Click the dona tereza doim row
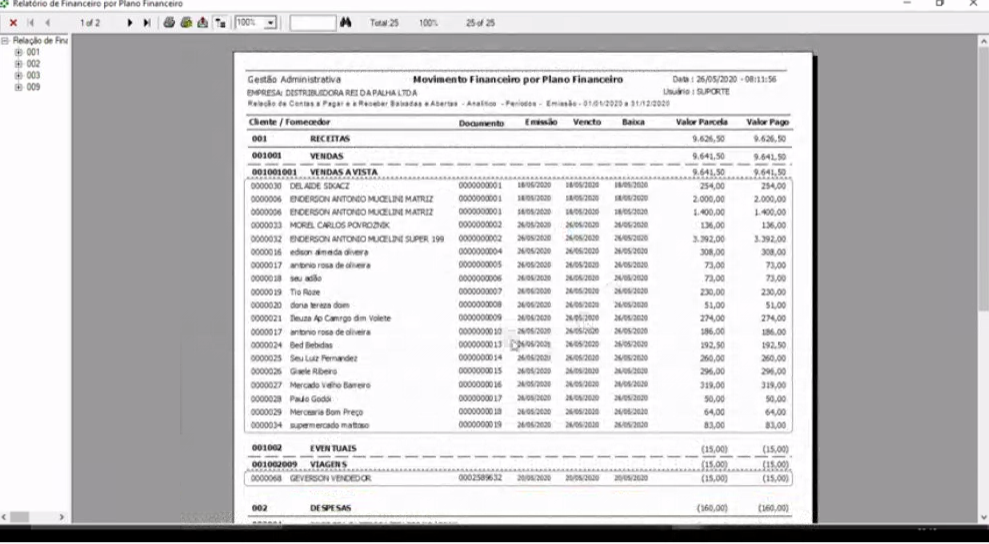989x544 pixels. pos(518,305)
